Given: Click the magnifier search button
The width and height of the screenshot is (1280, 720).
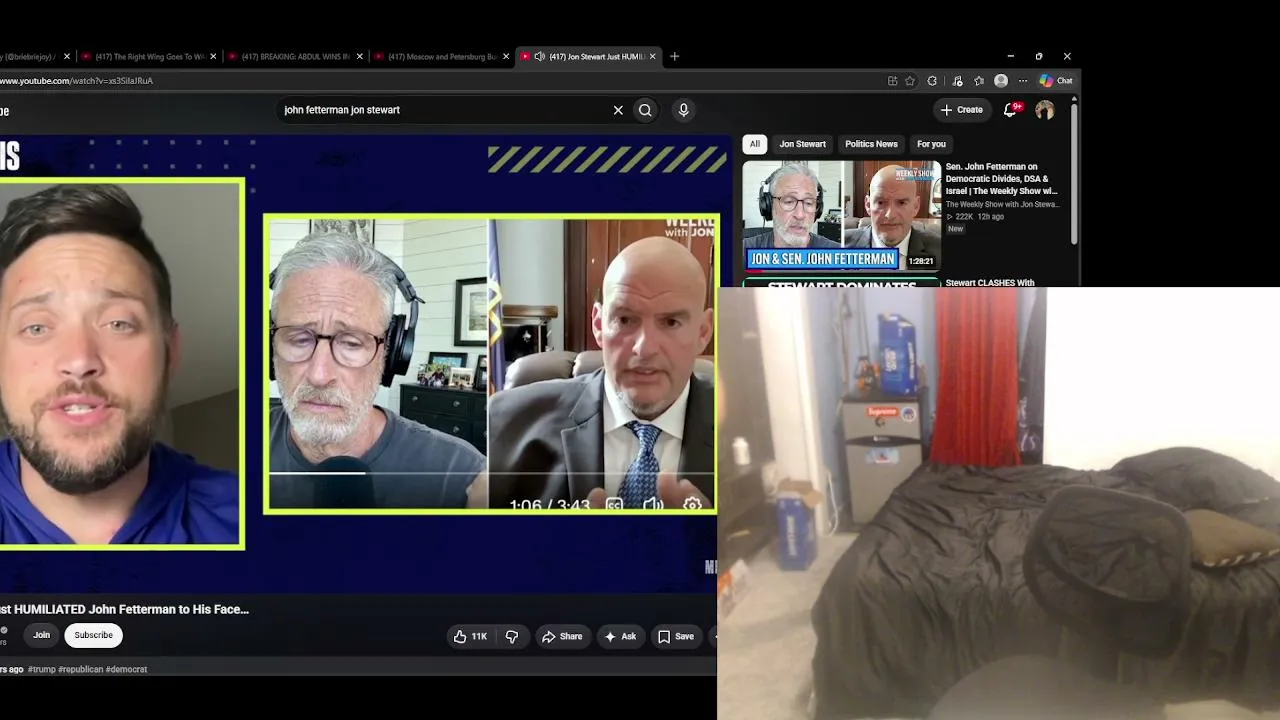Looking at the screenshot, I should point(645,110).
